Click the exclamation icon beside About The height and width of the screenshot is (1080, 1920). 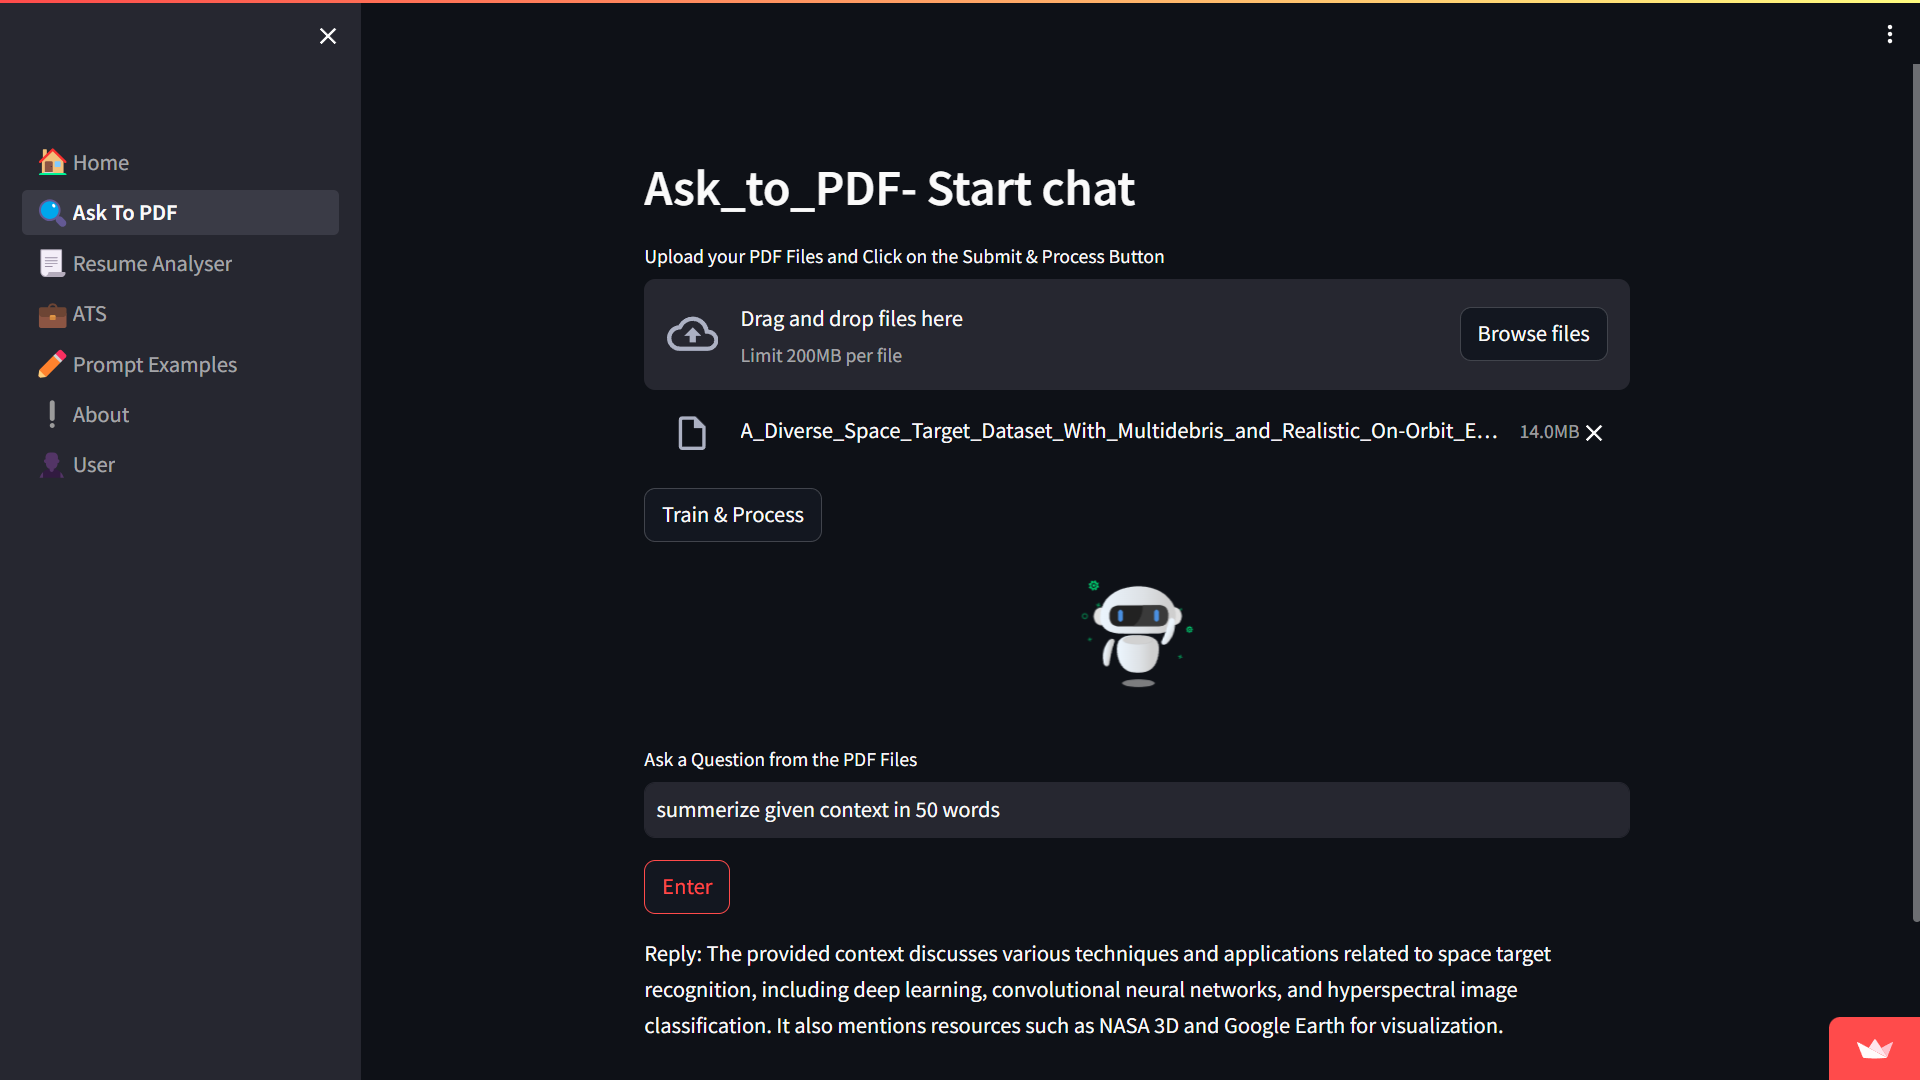(x=52, y=414)
